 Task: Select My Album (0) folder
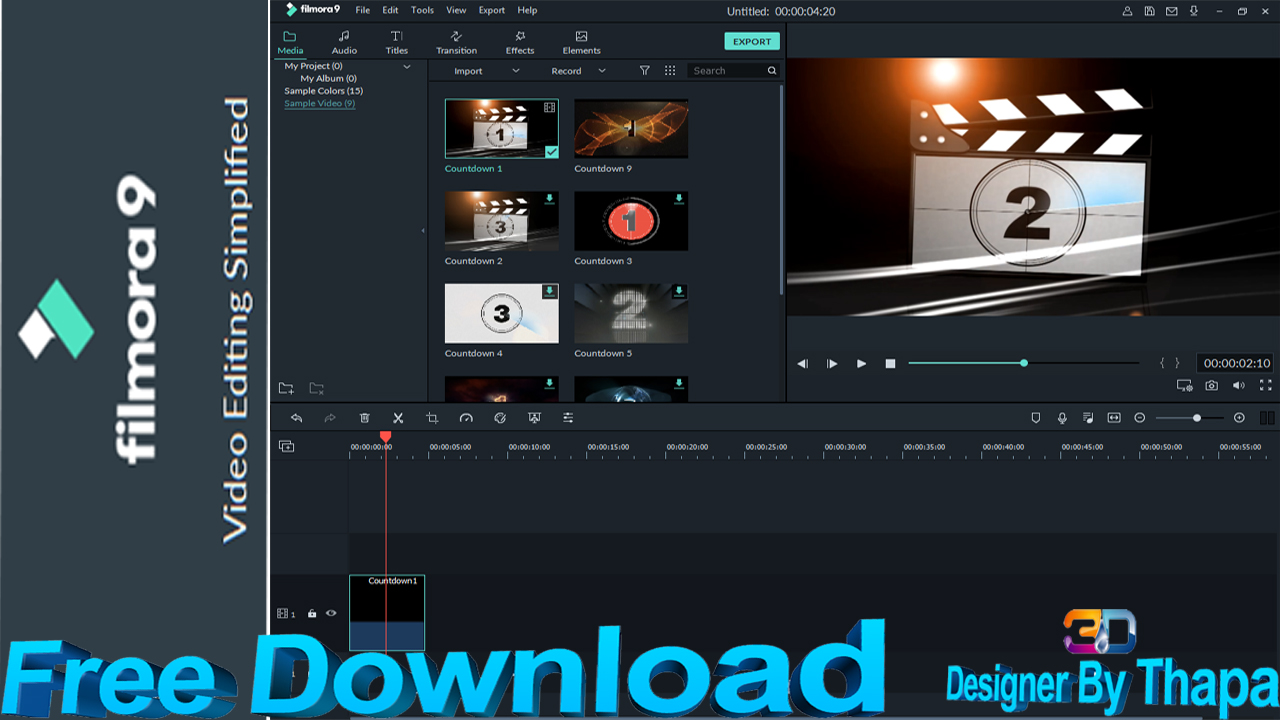[x=328, y=78]
